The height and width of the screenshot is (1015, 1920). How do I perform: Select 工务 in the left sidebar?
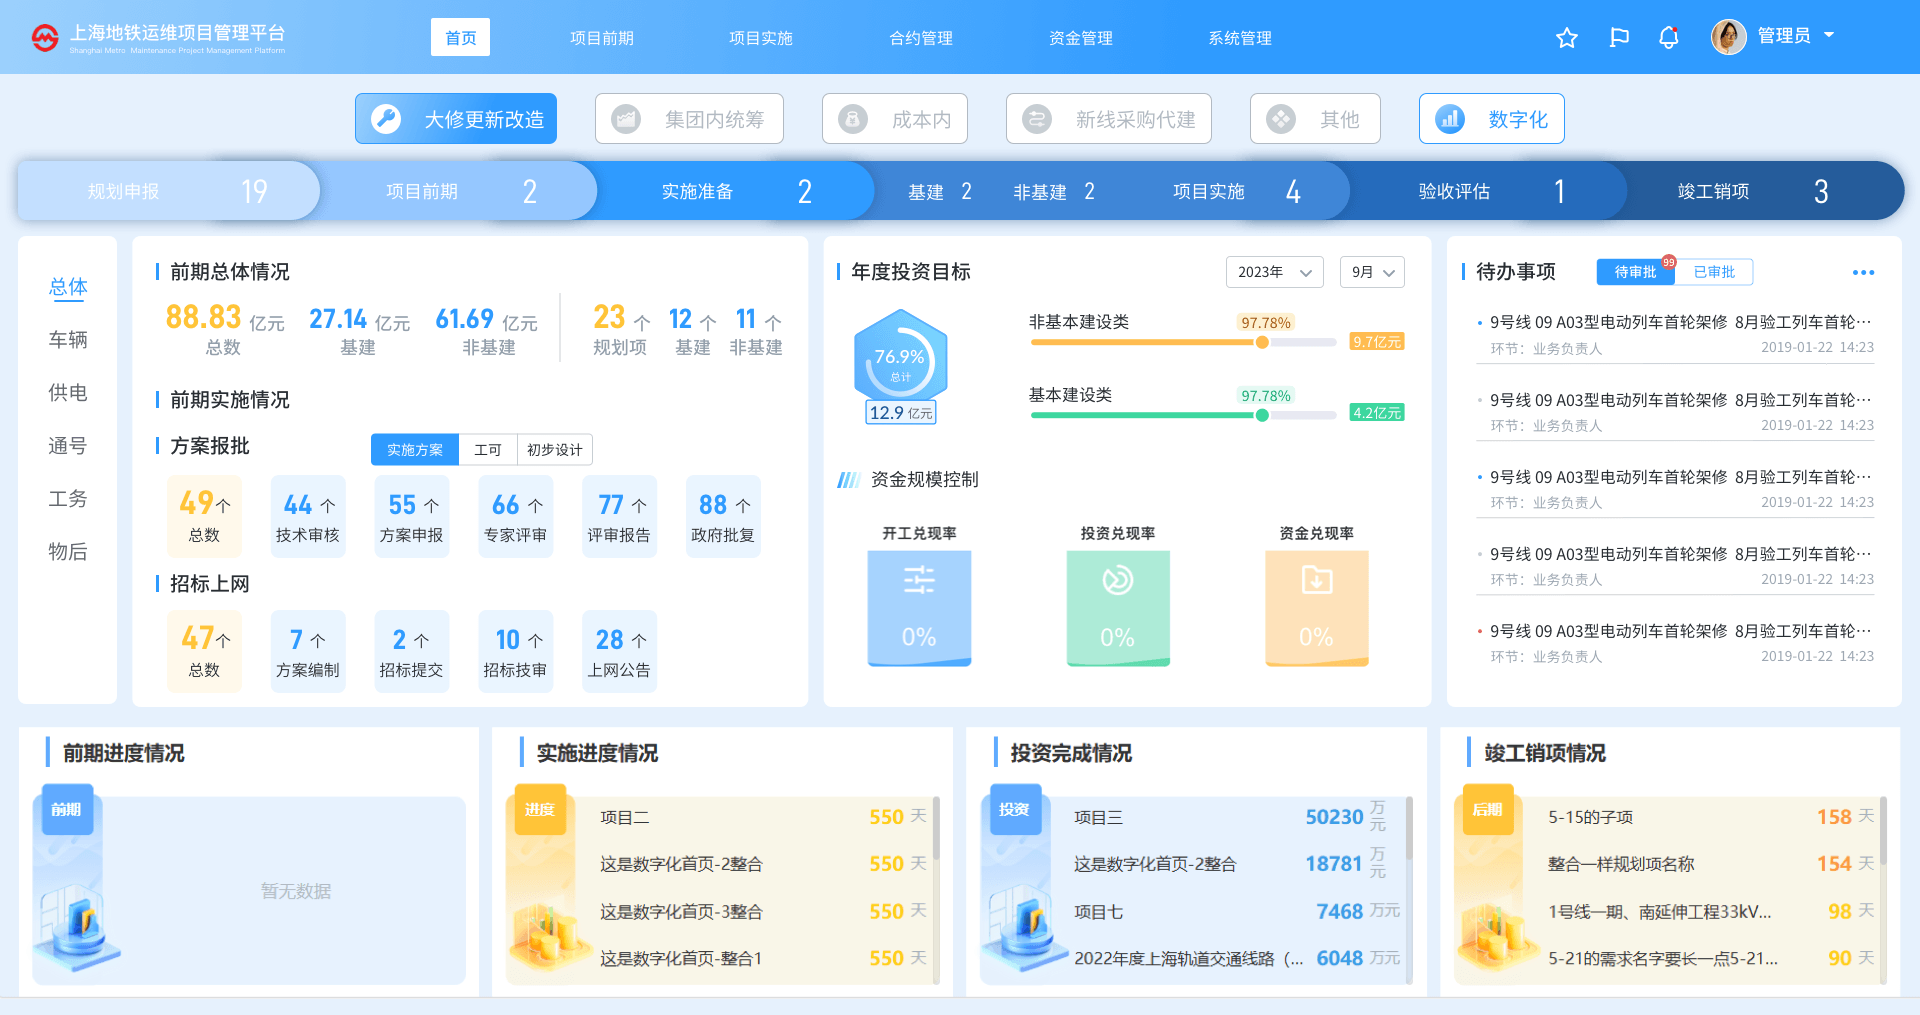click(x=68, y=499)
